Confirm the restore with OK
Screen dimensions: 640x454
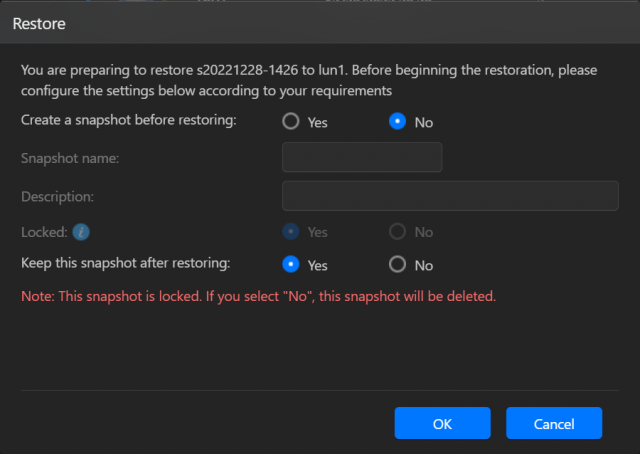tap(442, 423)
